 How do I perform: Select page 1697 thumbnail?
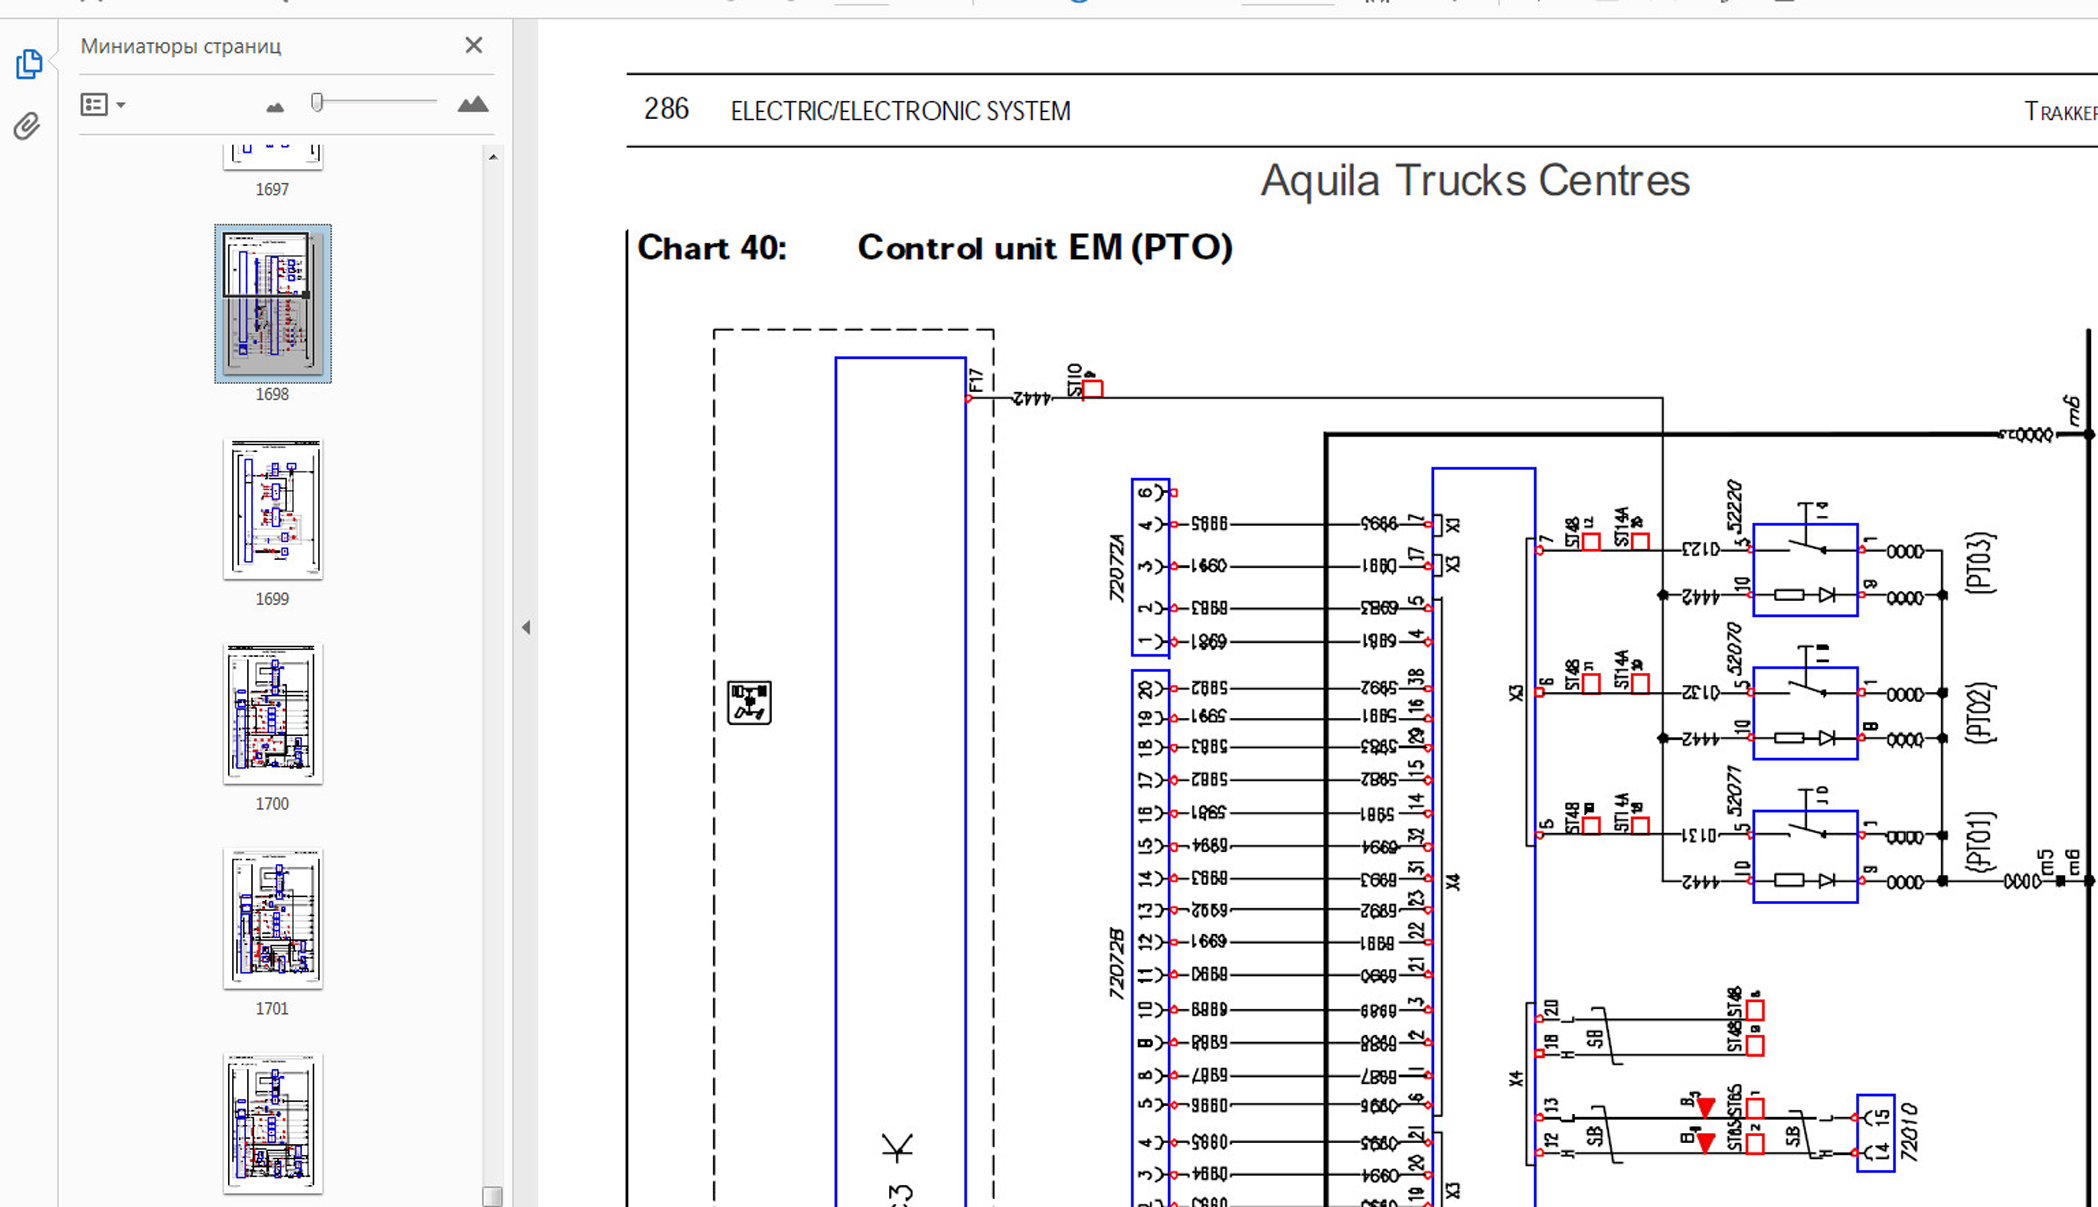click(x=272, y=156)
